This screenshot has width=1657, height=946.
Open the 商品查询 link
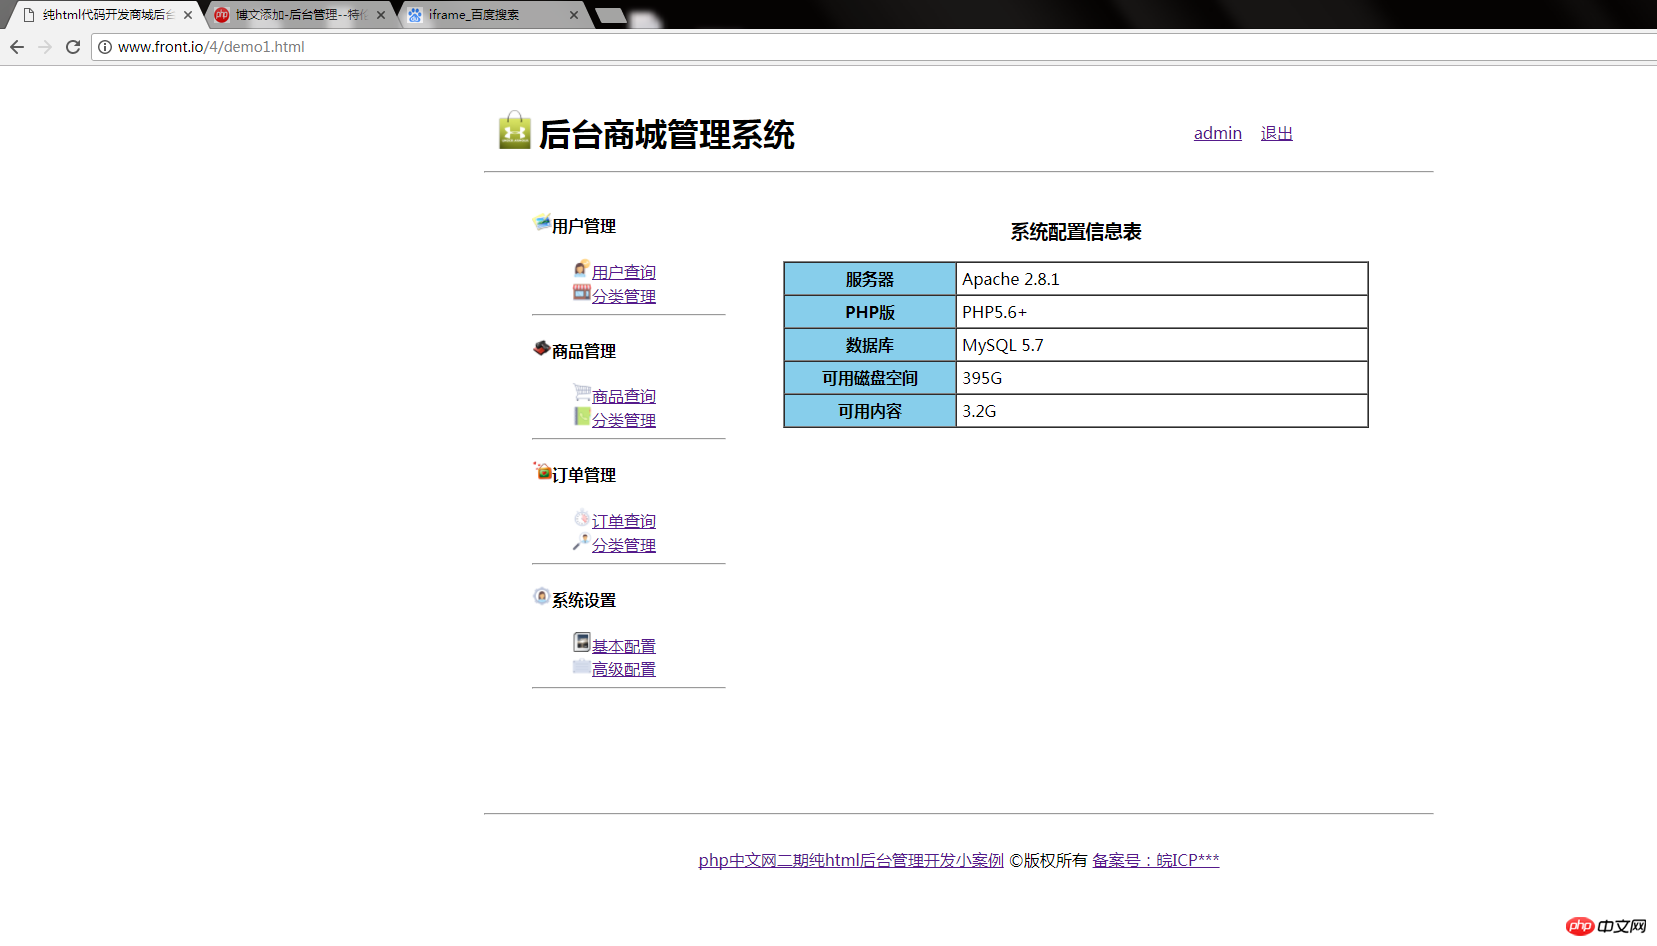click(x=624, y=396)
